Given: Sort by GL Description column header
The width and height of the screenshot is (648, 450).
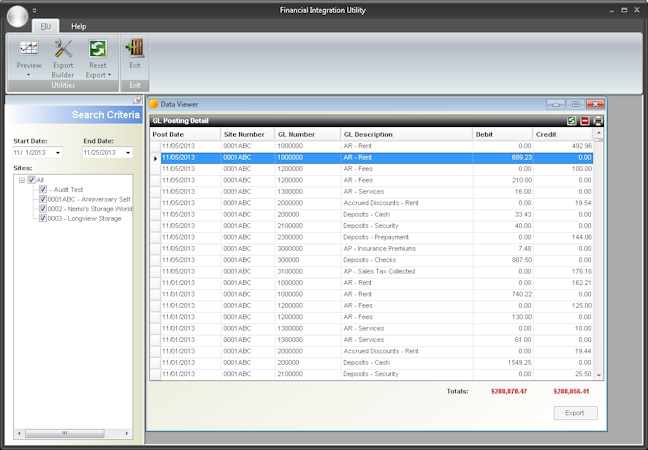Looking at the screenshot, I should tap(407, 134).
